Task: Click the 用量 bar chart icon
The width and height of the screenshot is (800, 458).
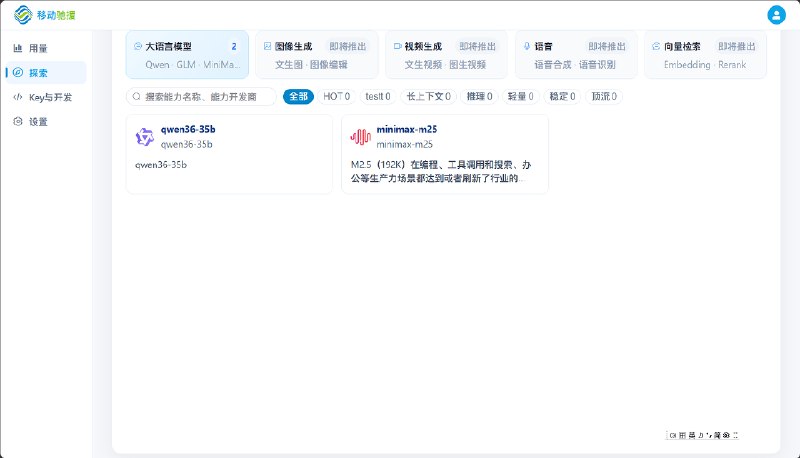Action: (18, 48)
